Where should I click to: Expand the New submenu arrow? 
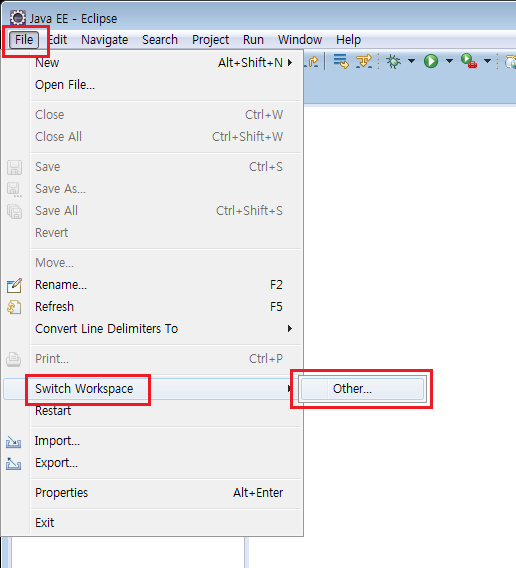click(290, 63)
